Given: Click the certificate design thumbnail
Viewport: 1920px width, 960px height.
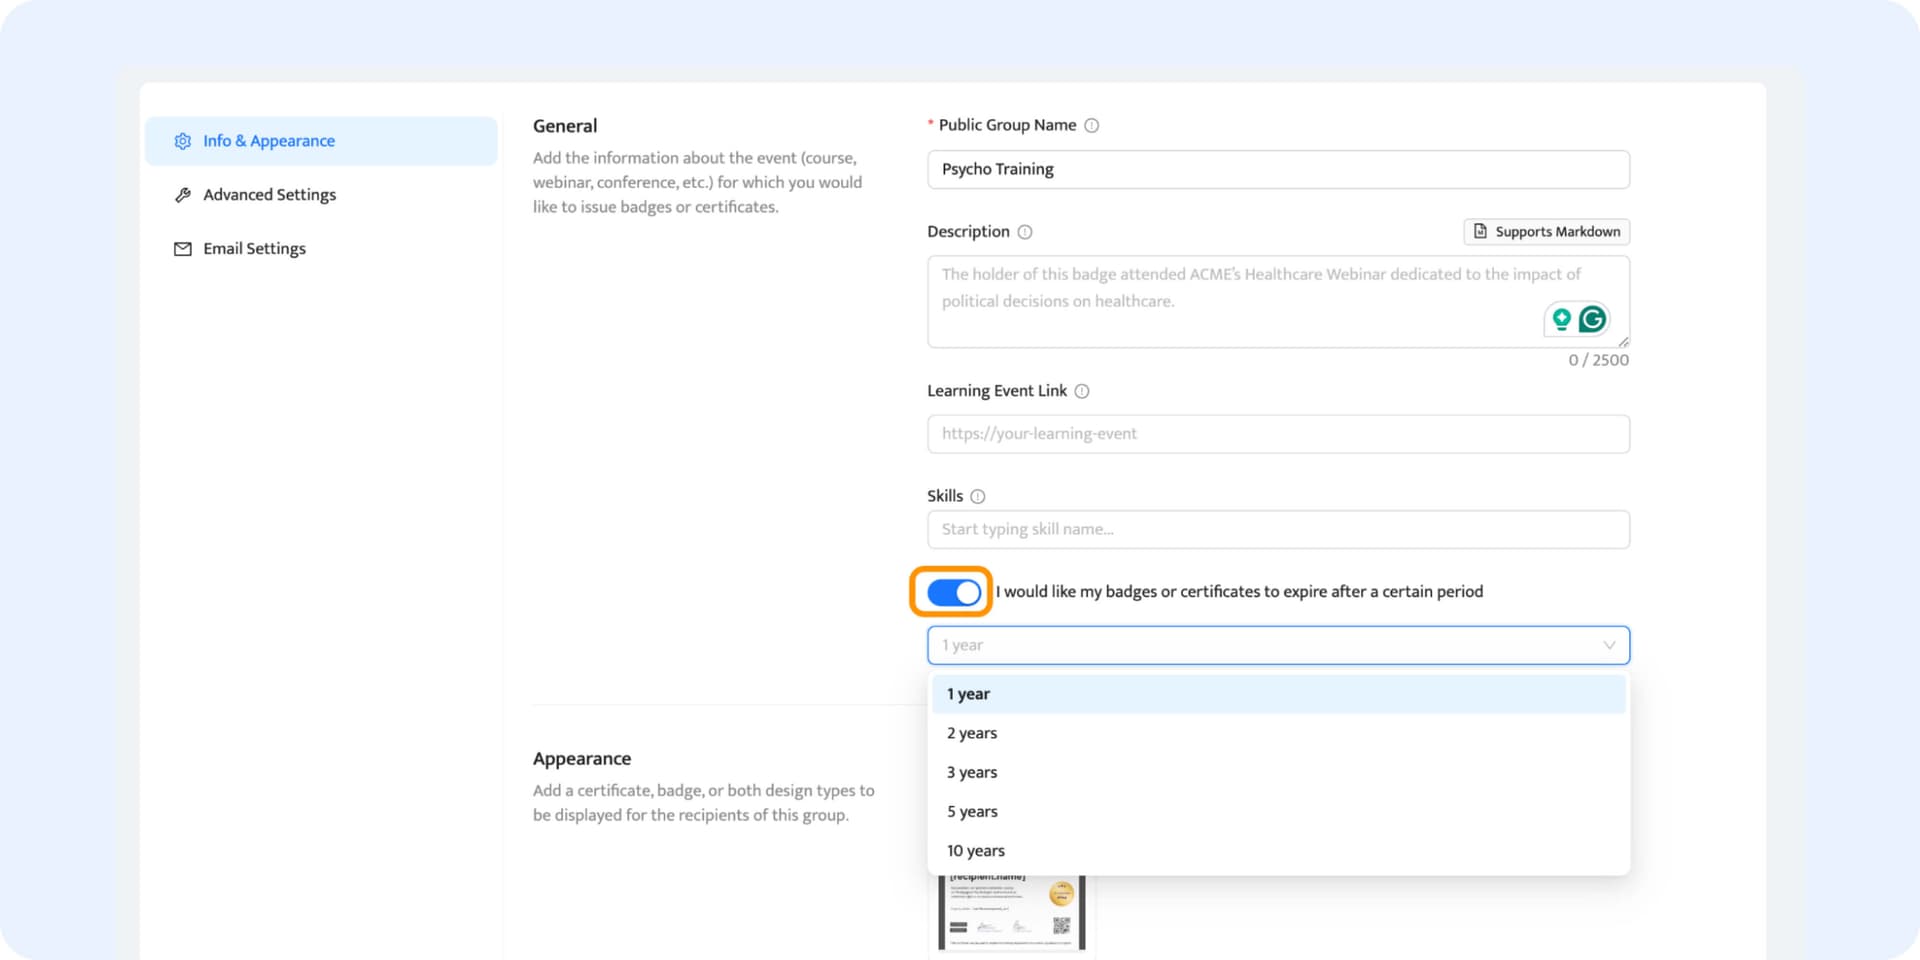Looking at the screenshot, I should click(x=1011, y=912).
